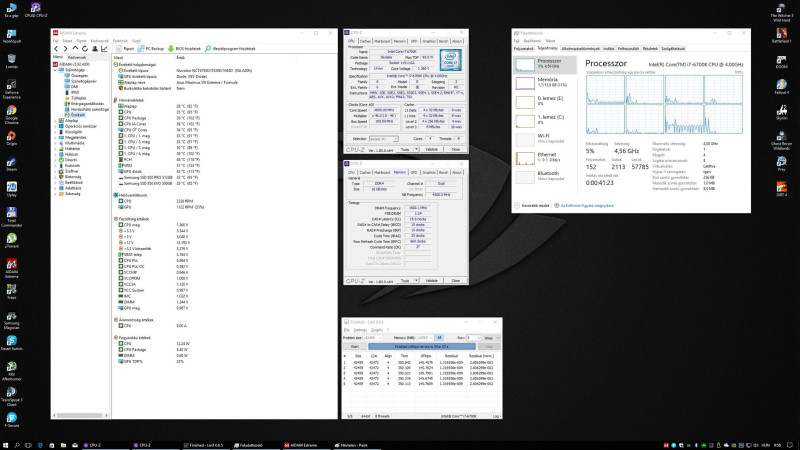Expand Operációs rendszer node in AIDA64
Image resolution: width=800 pixels, height=450 pixels.
(x=56, y=126)
